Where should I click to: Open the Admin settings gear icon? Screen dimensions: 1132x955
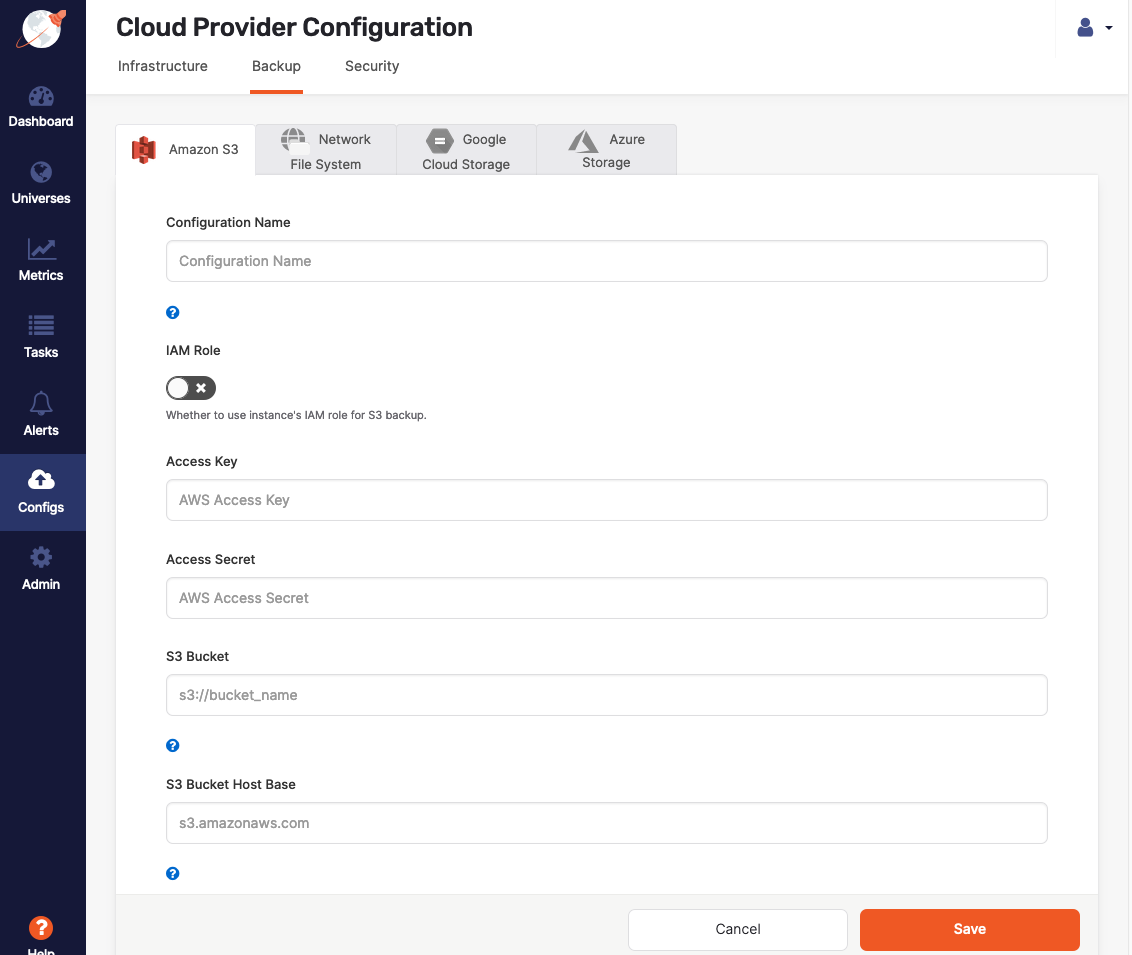pos(41,569)
